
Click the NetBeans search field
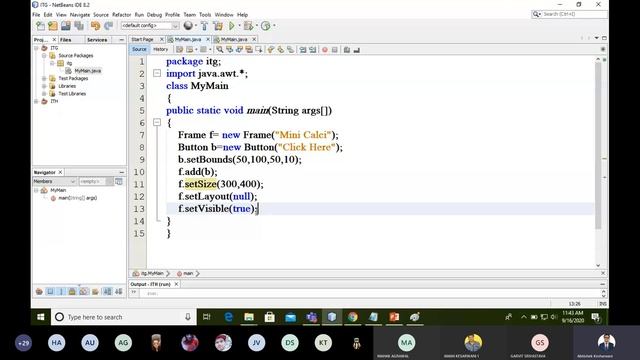click(570, 14)
